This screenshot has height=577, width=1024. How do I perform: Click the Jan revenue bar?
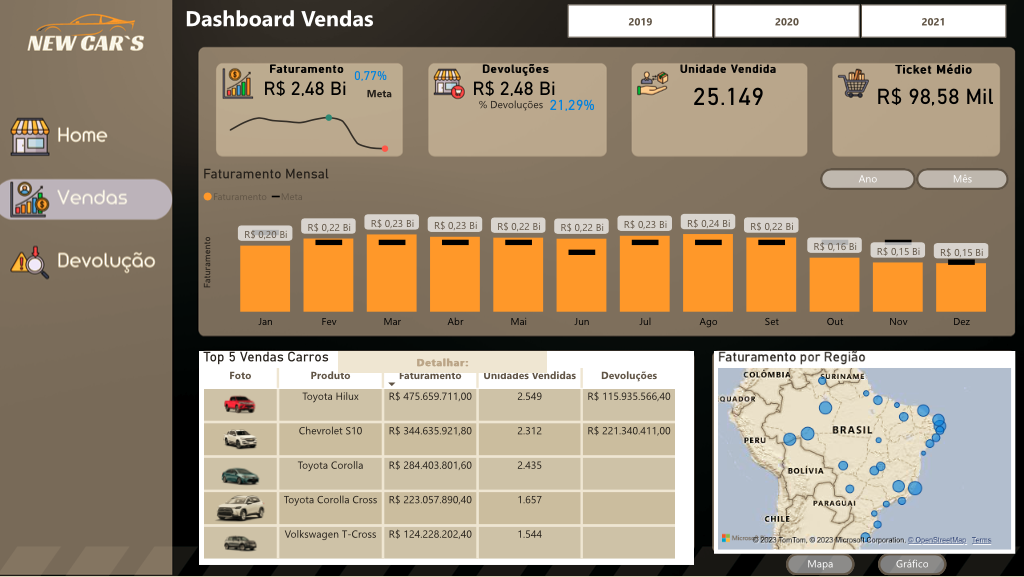pos(265,279)
